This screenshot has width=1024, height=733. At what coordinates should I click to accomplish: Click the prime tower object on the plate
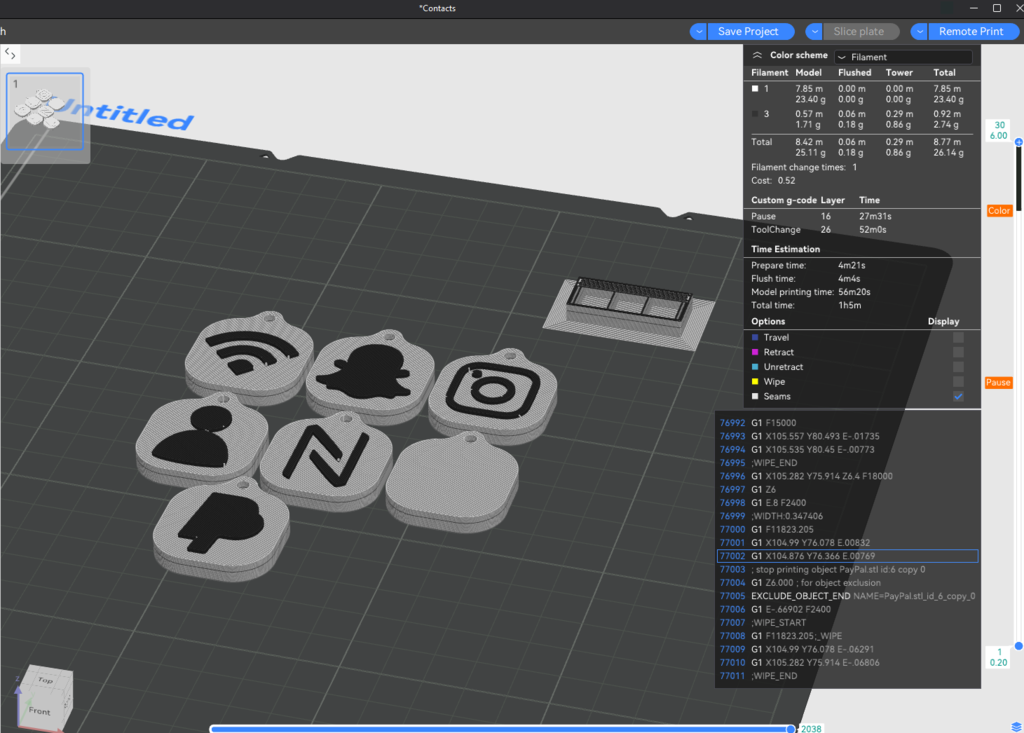[628, 312]
